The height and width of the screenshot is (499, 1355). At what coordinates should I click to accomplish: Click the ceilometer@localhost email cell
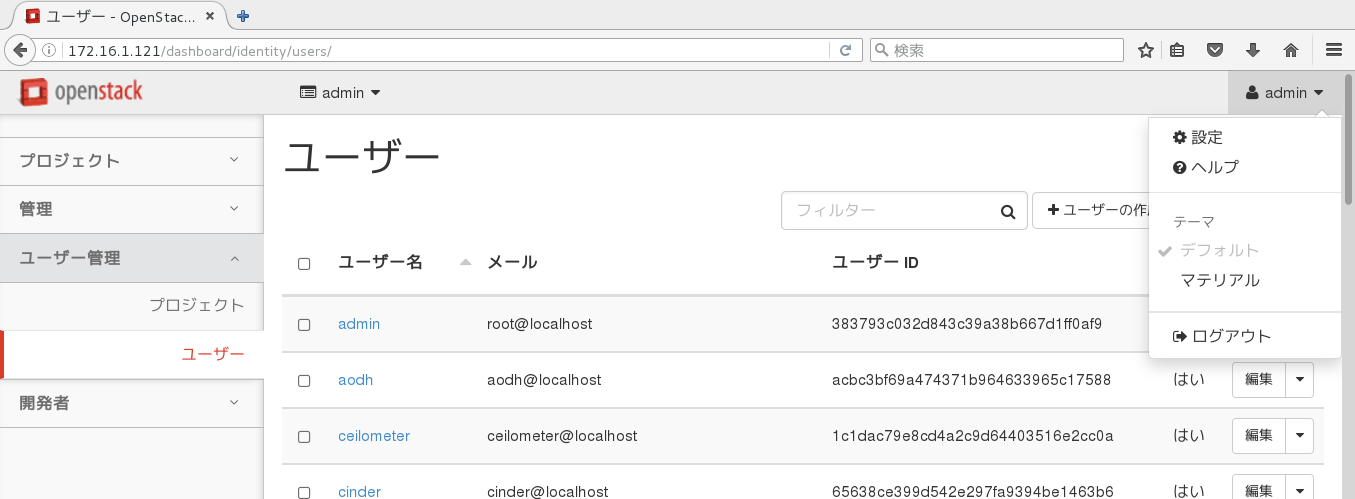562,436
